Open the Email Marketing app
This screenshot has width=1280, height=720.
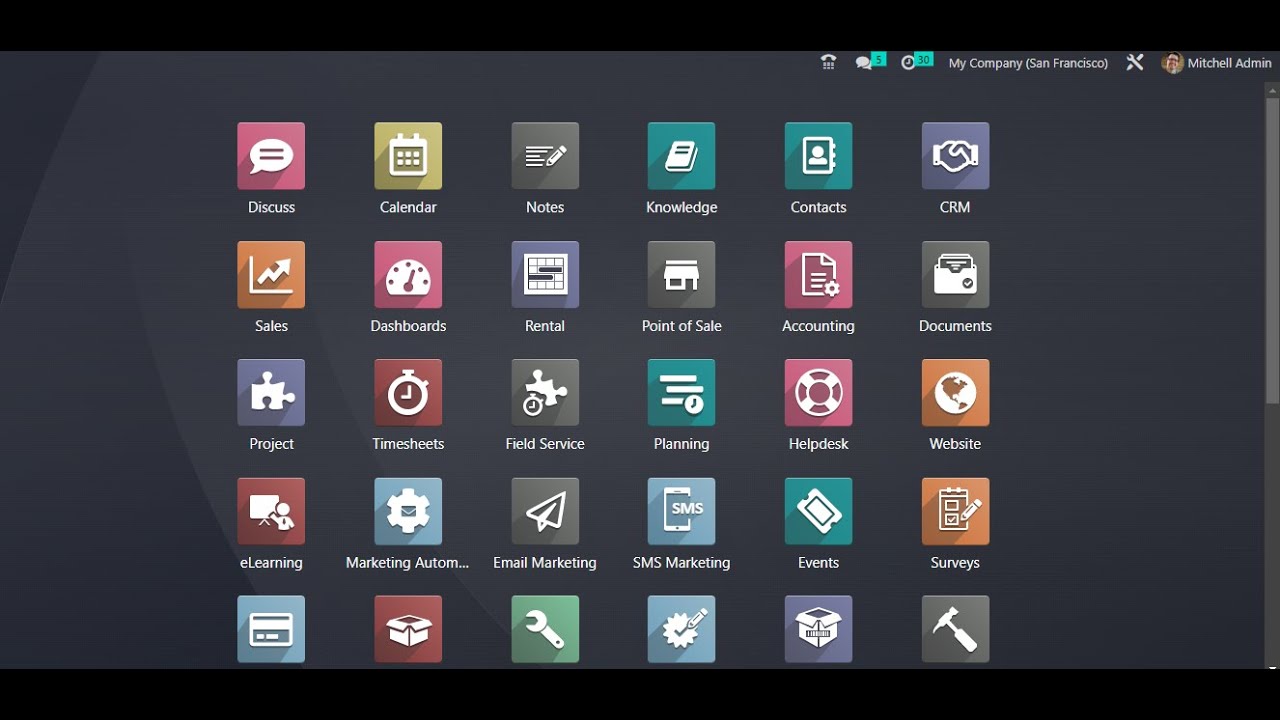coord(545,512)
